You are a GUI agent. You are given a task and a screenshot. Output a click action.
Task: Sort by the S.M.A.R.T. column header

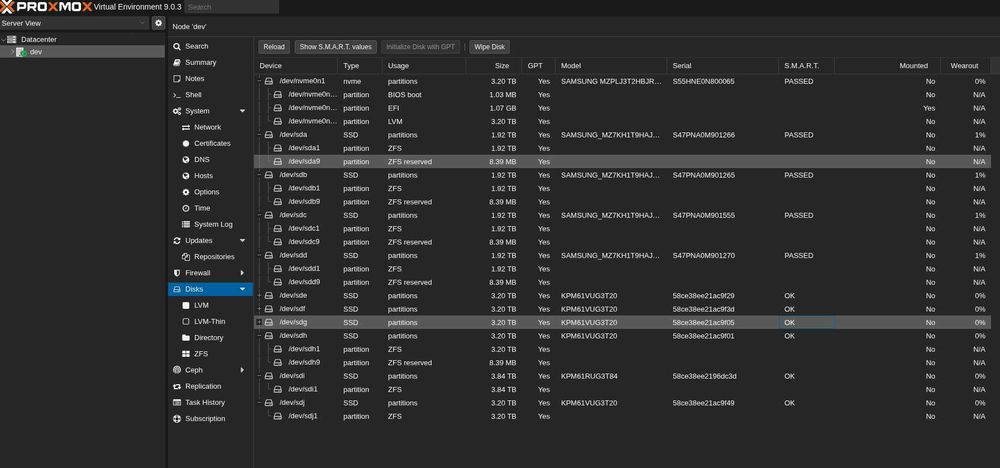pos(806,66)
